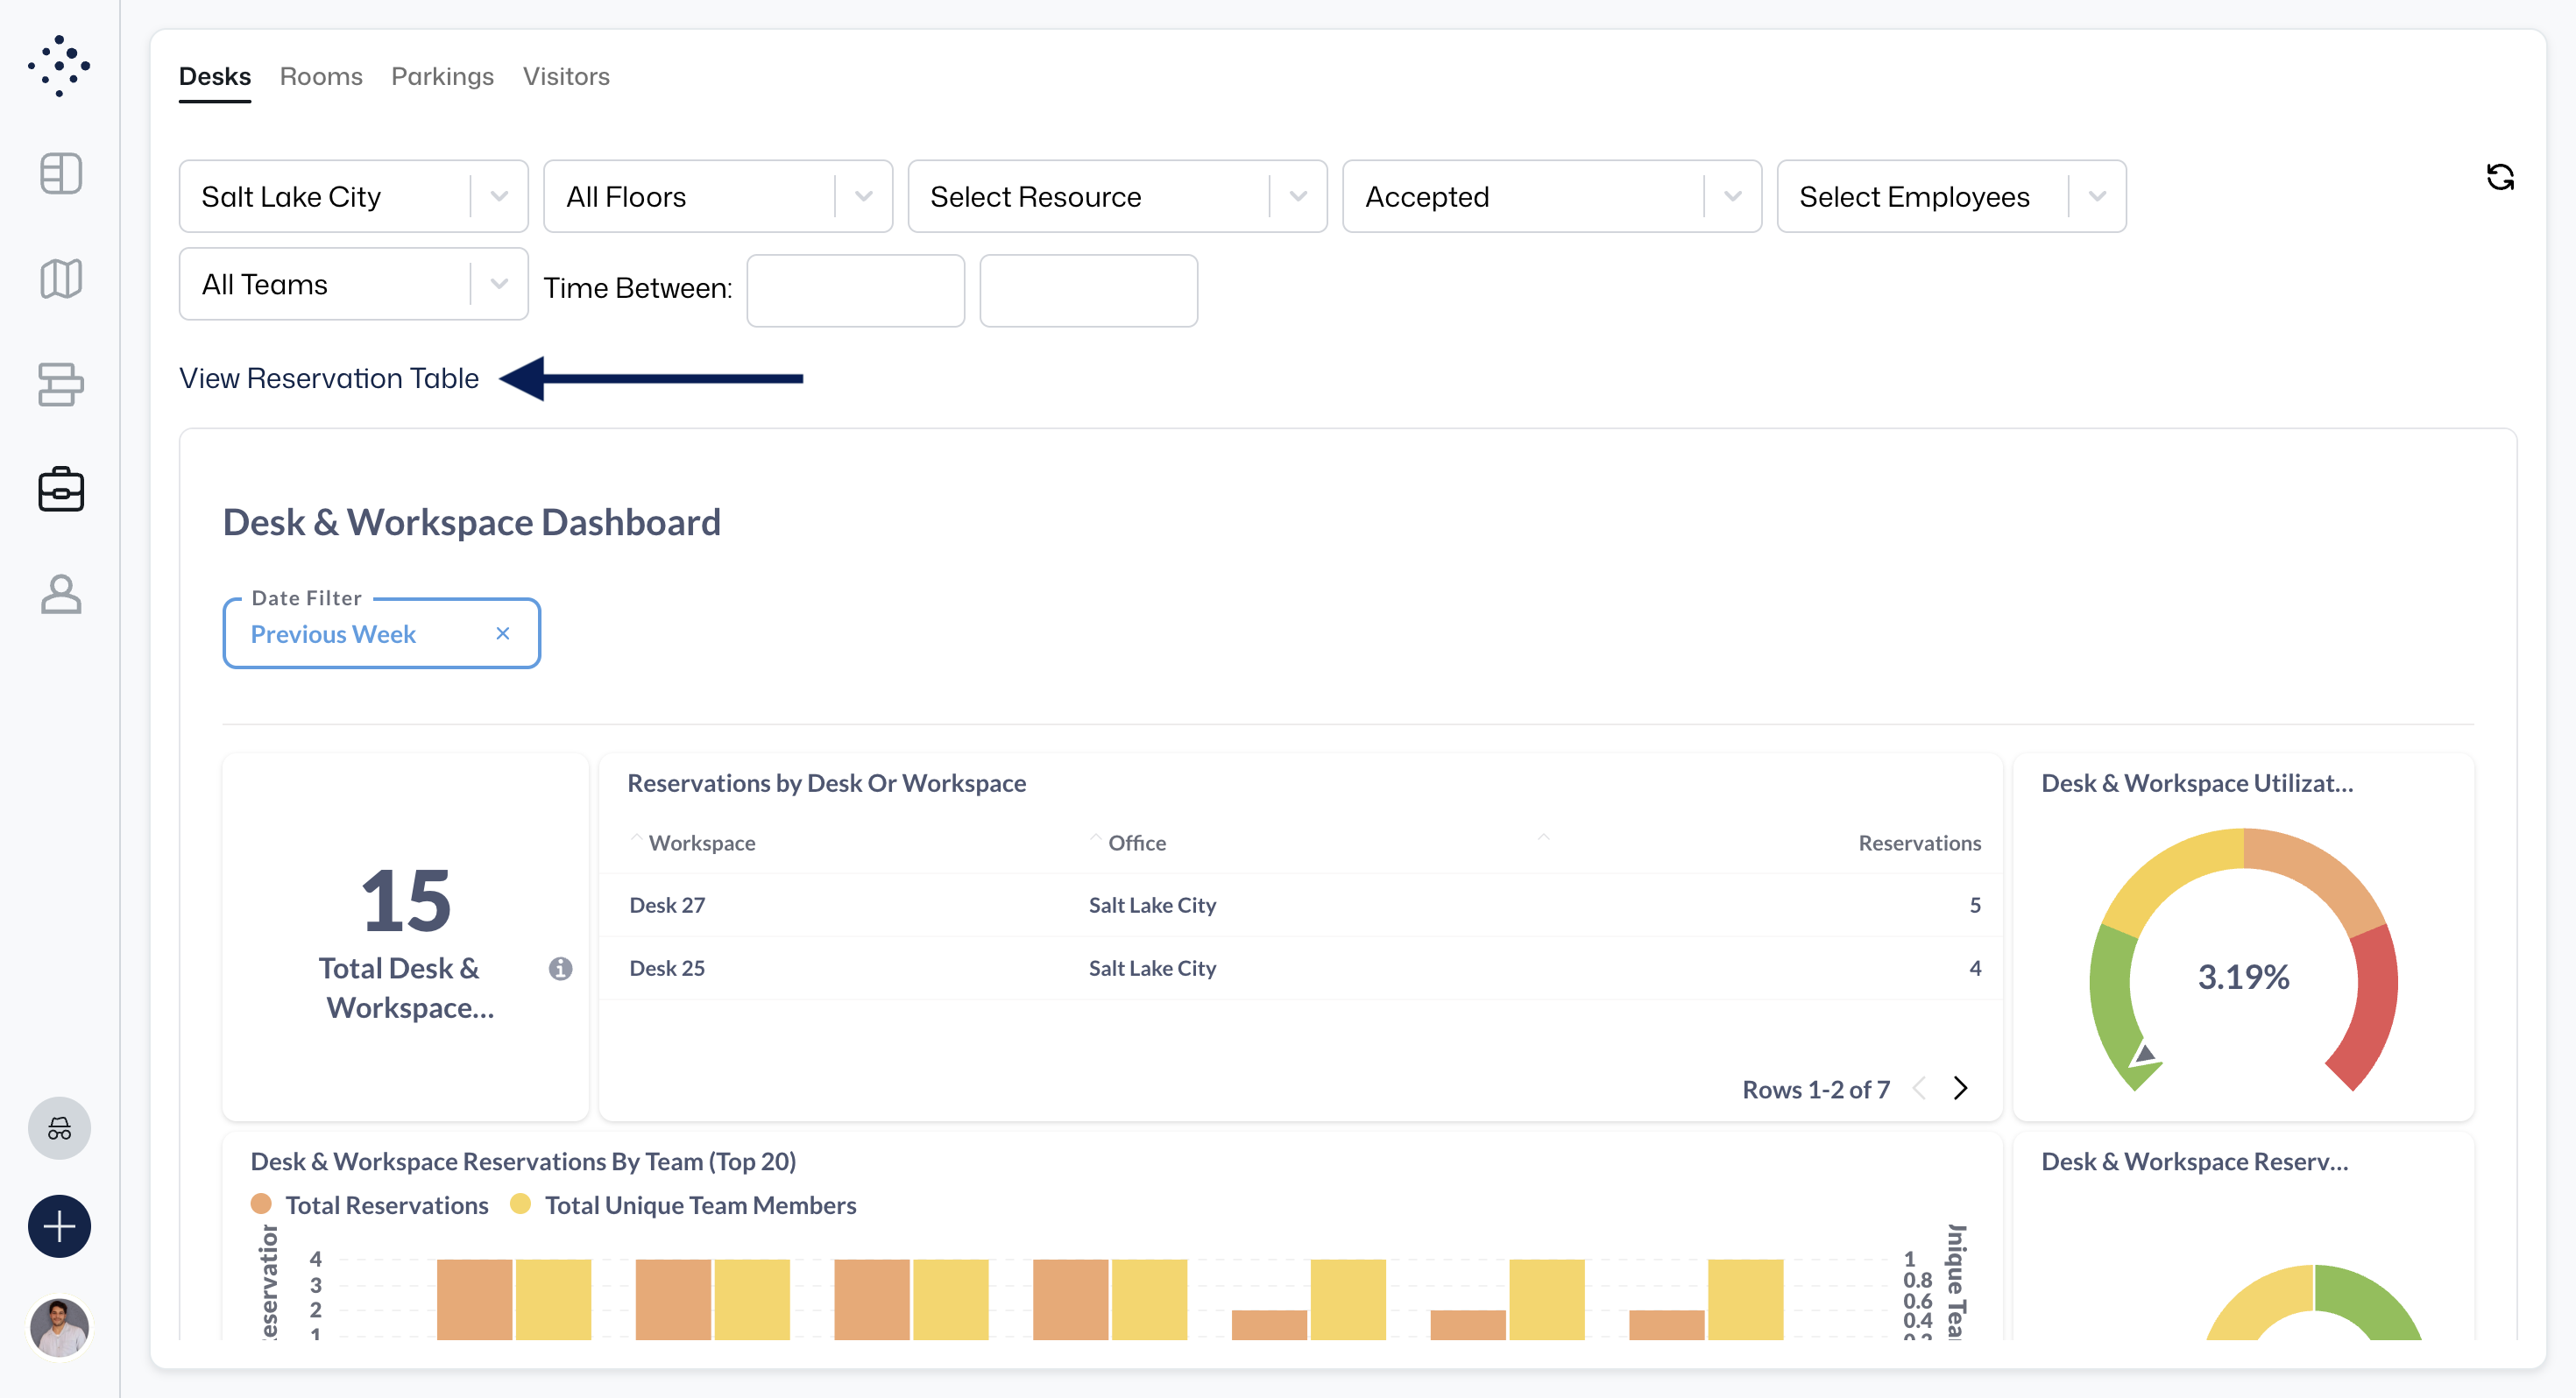Go to next page of reservation rows

[1959, 1089]
